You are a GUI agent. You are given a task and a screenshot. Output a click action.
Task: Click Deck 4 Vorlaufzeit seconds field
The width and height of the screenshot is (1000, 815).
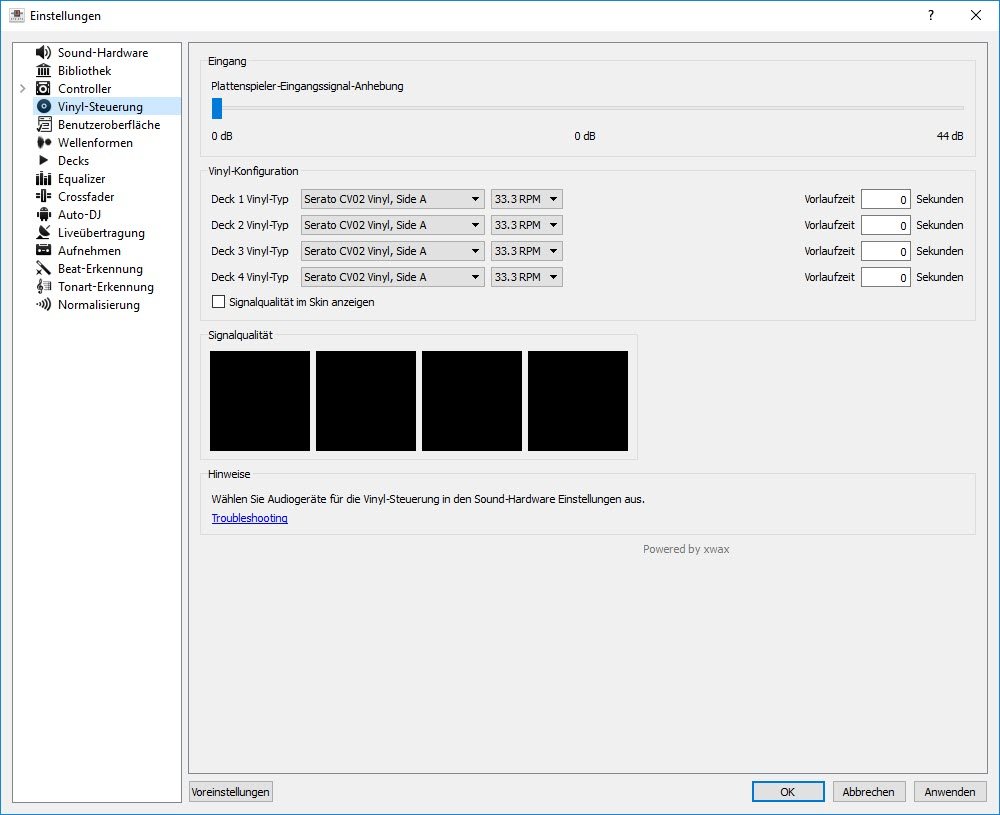point(885,277)
